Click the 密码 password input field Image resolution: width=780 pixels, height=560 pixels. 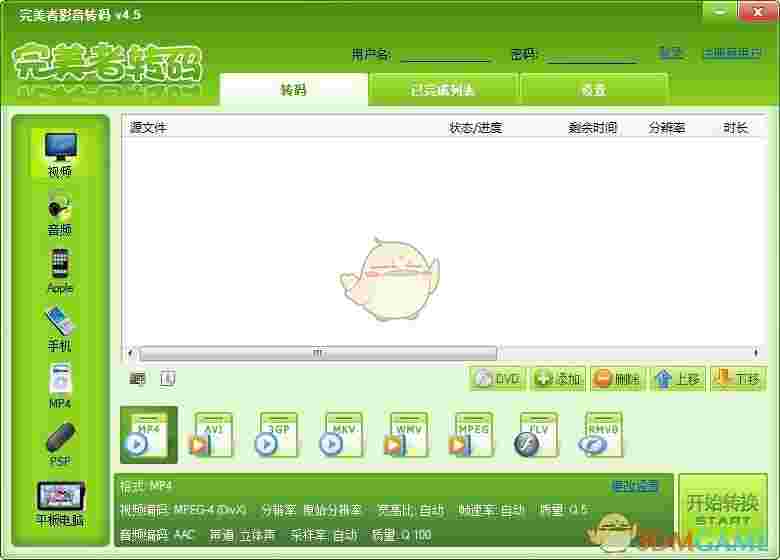[592, 54]
